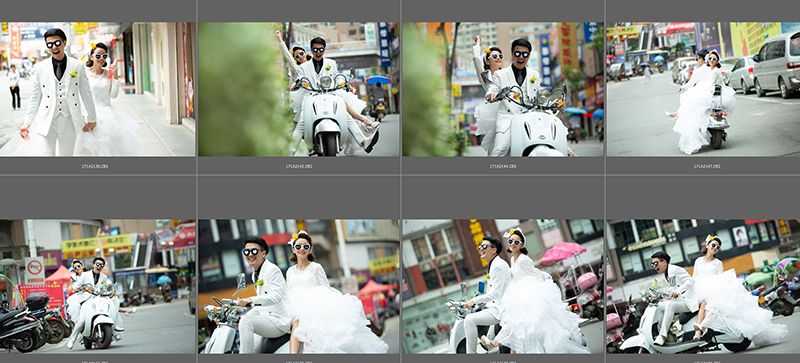
Task: Select the couple walking on sidewalk thumbnail
Action: tap(97, 89)
